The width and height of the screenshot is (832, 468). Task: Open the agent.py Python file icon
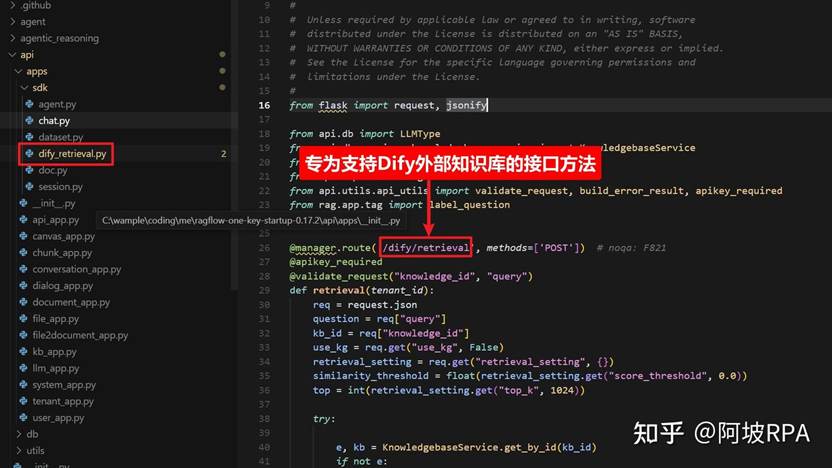point(30,104)
